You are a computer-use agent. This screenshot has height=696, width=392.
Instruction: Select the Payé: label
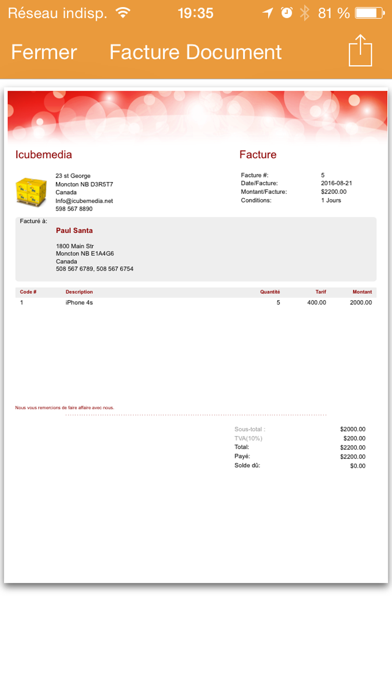242,456
